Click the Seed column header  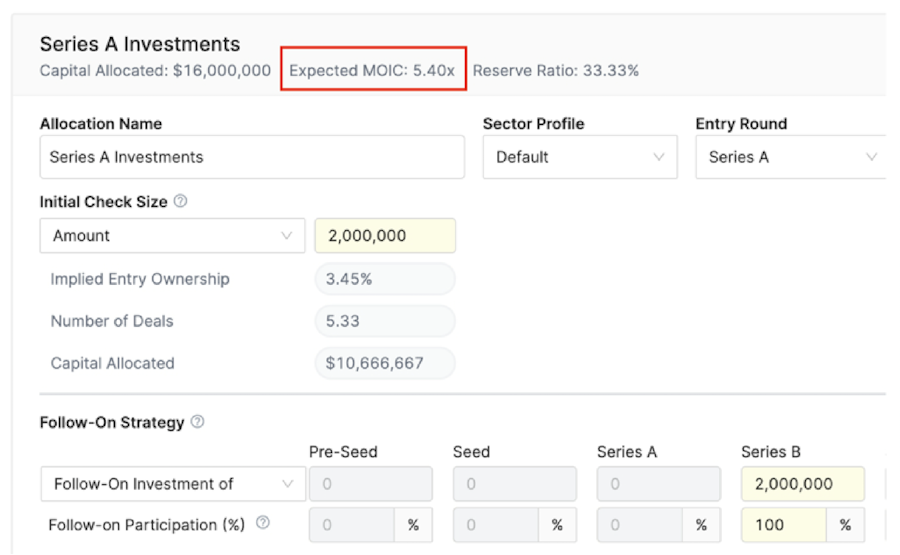pos(471,452)
